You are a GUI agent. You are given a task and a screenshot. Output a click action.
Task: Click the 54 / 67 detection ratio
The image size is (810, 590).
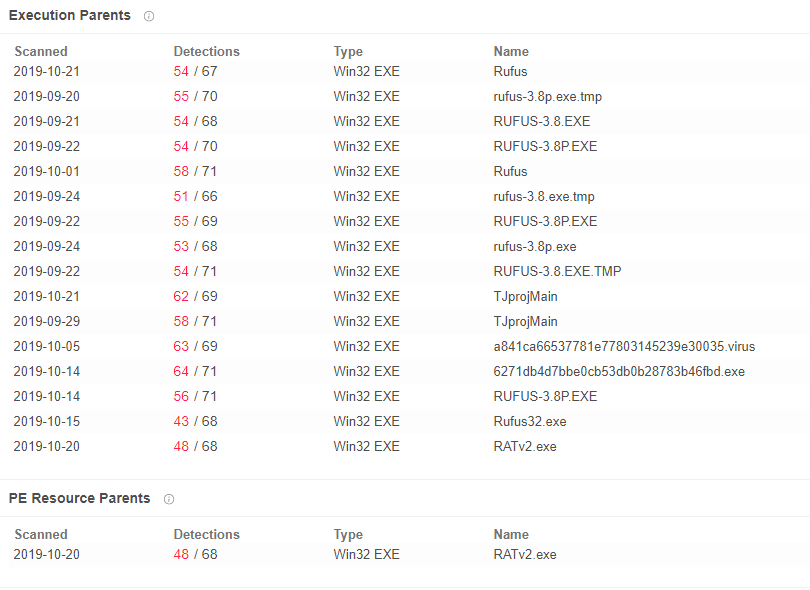pos(195,71)
